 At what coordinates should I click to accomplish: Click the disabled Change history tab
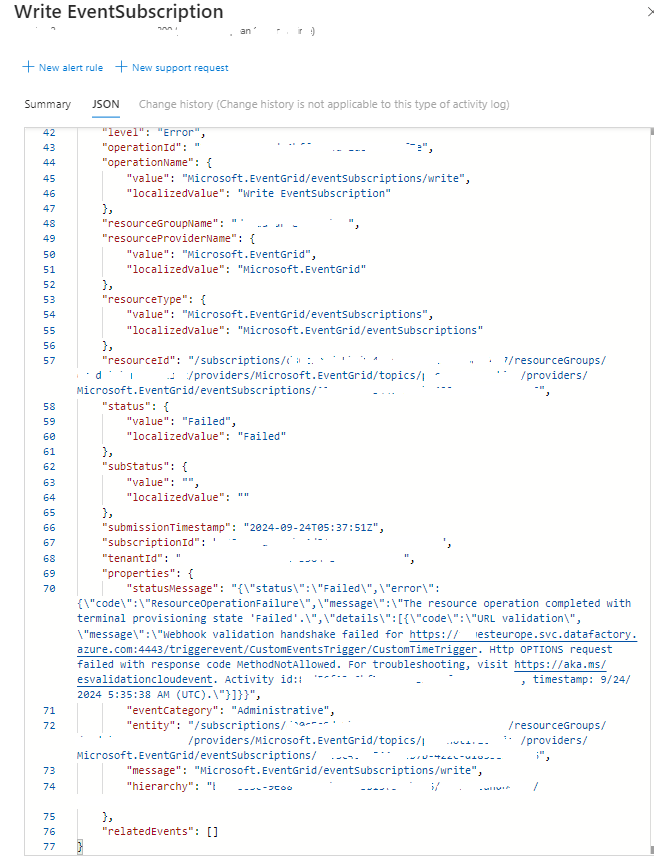click(x=324, y=104)
